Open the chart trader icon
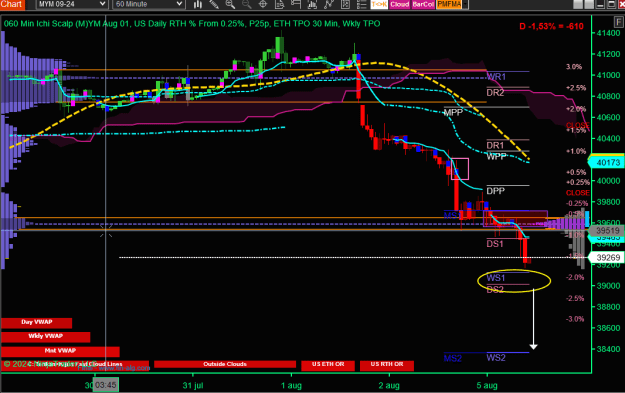 296,4
